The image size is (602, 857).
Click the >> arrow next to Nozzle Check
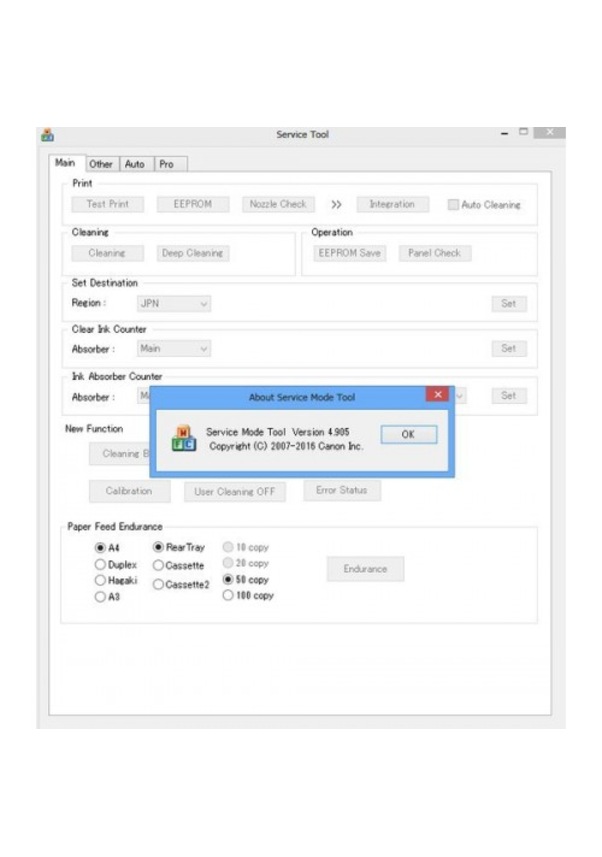tap(336, 204)
